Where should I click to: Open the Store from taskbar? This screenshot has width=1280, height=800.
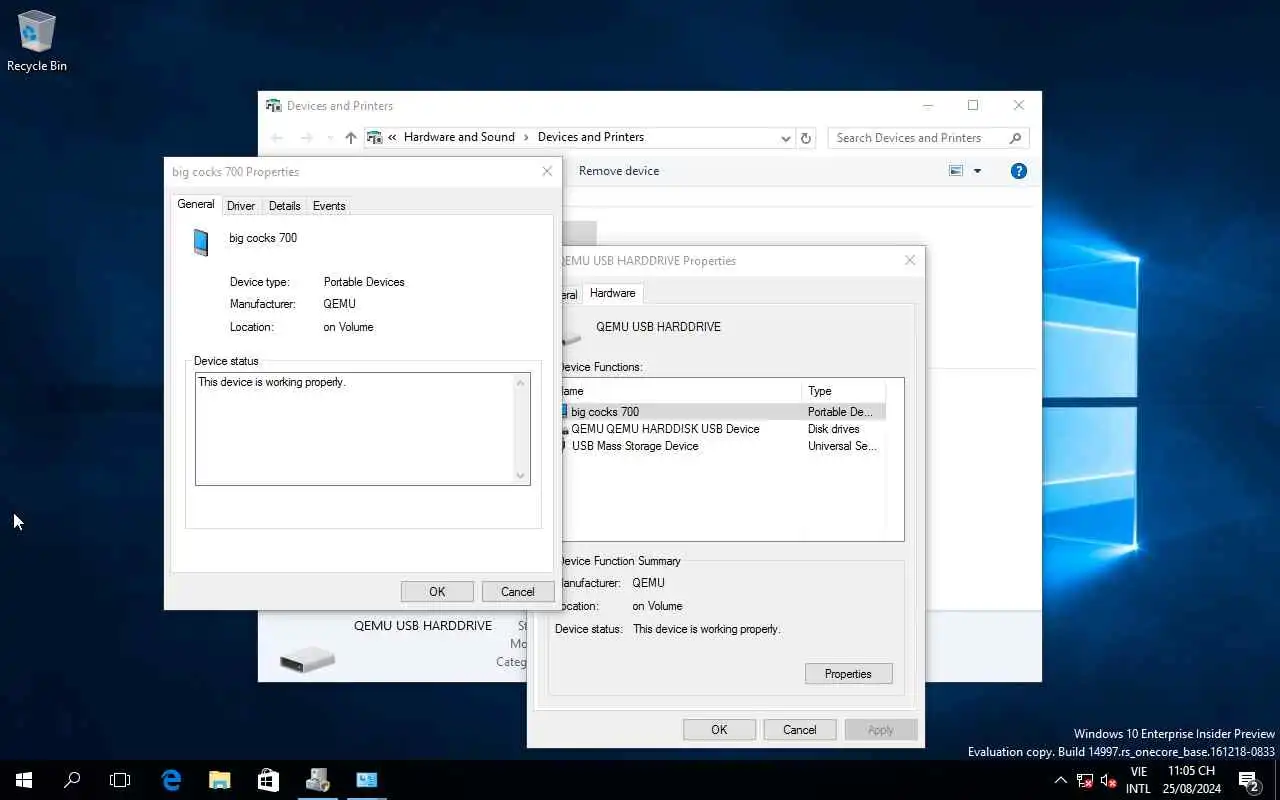268,780
